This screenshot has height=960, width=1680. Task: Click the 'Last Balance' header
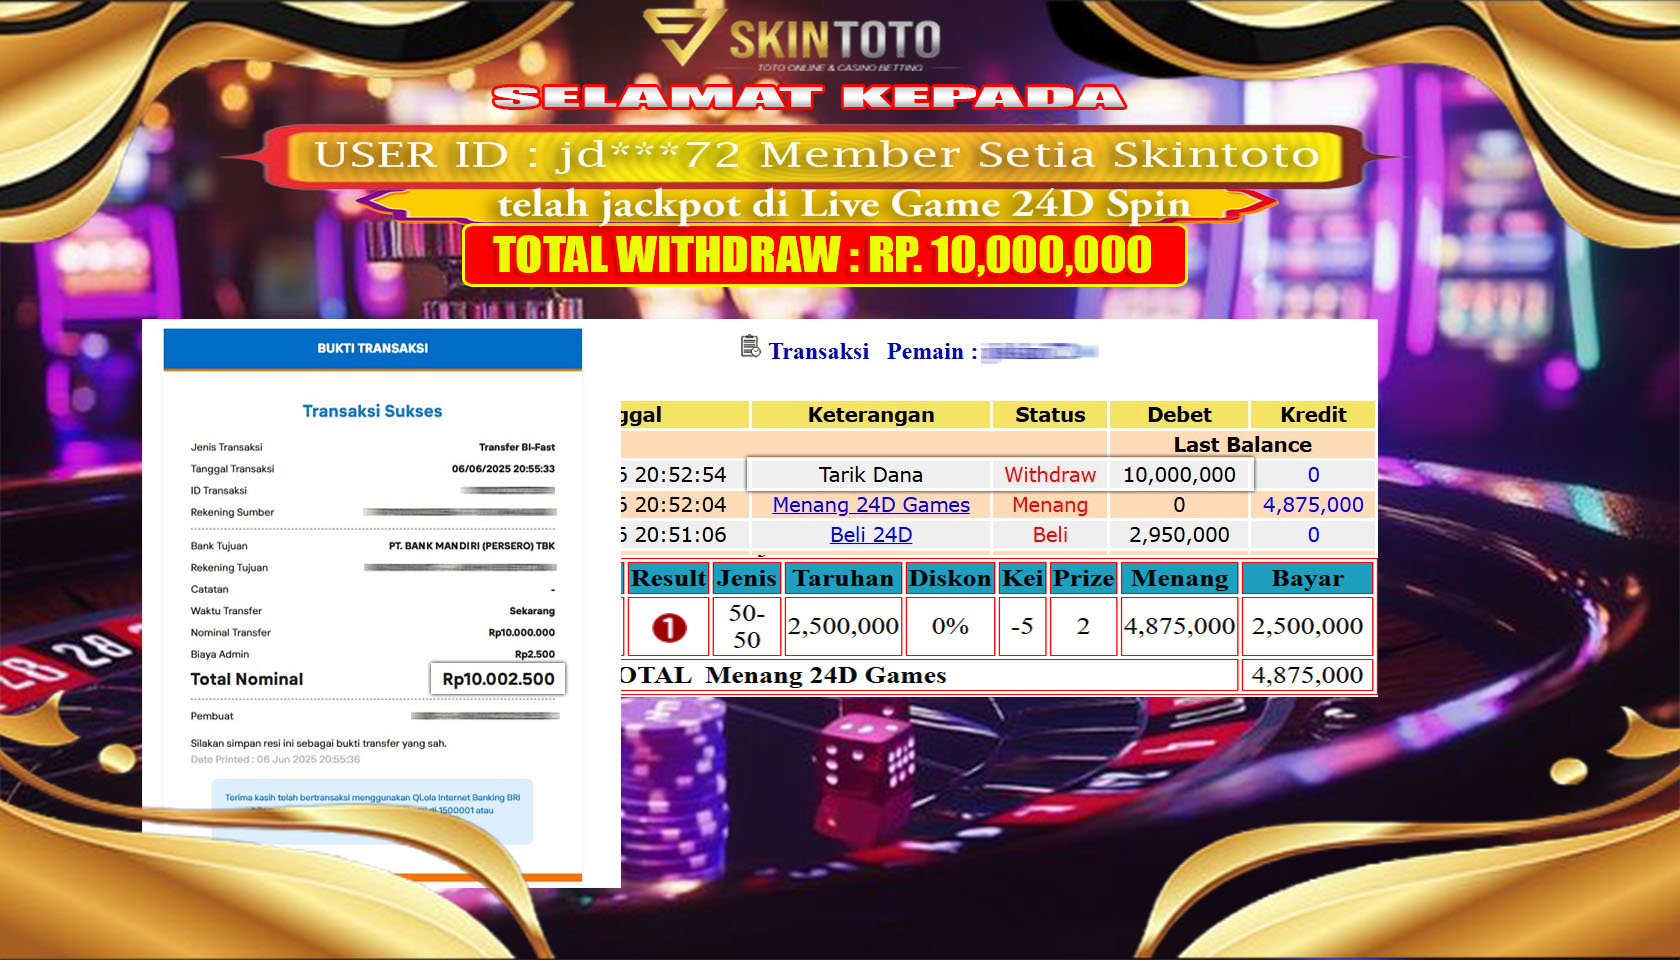click(1242, 445)
